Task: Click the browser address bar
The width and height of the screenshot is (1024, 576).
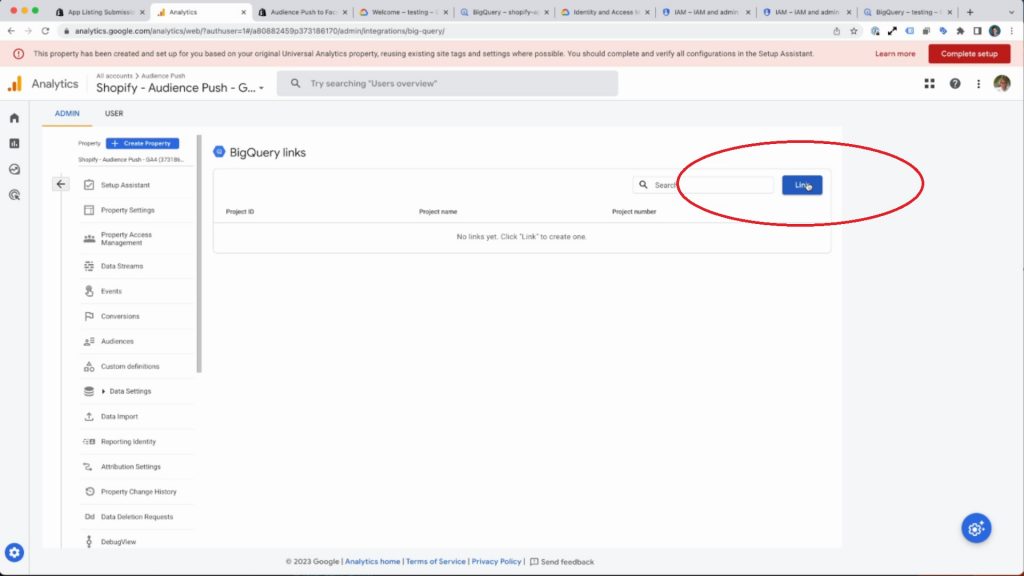Action: 444,31
